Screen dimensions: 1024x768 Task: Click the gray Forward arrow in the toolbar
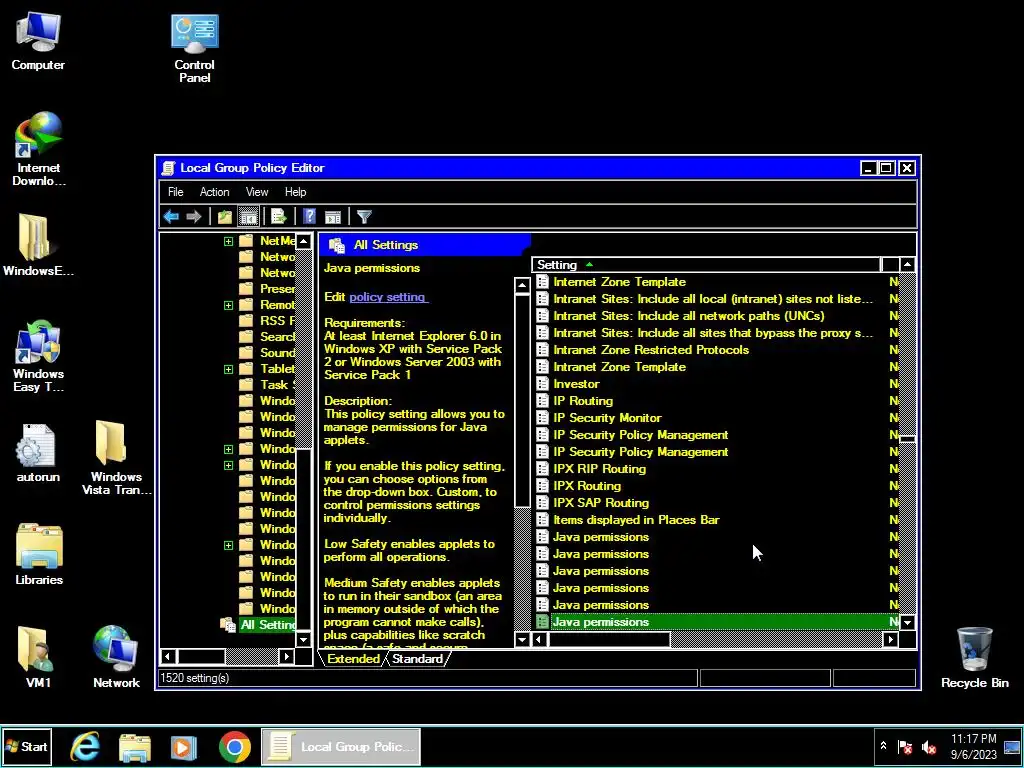click(x=193, y=216)
